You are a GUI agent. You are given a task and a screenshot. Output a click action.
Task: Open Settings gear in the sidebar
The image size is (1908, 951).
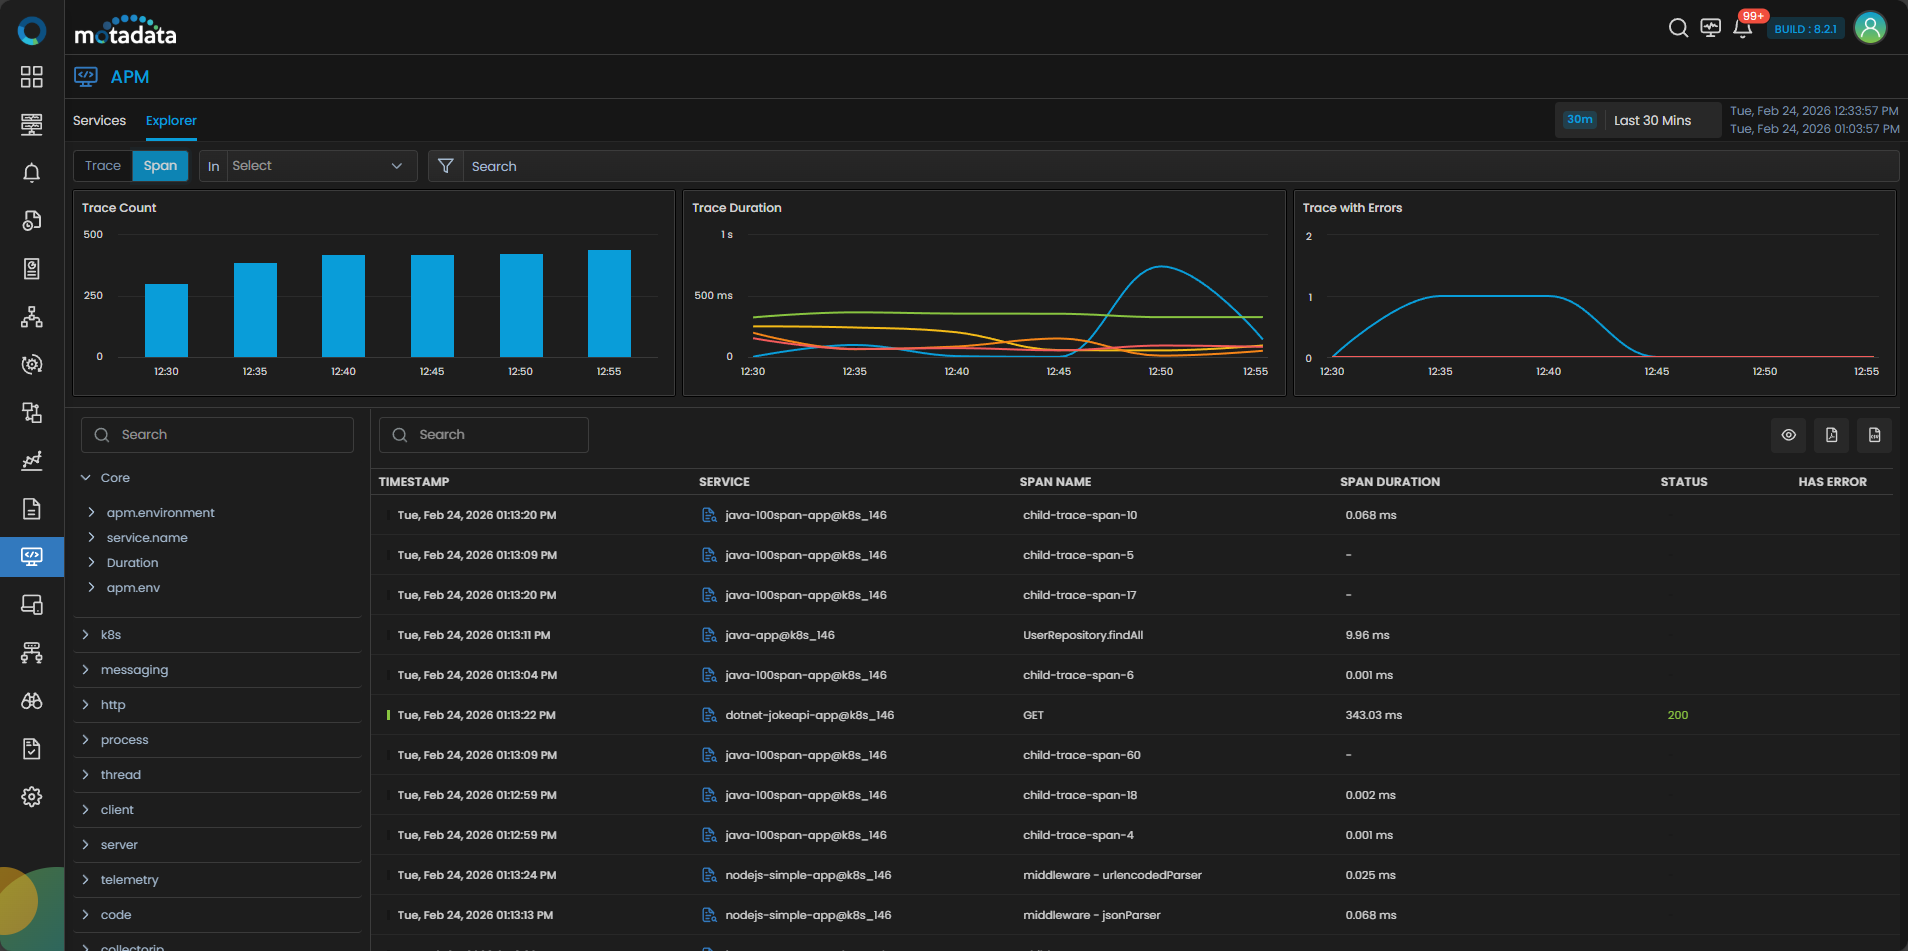(x=32, y=796)
